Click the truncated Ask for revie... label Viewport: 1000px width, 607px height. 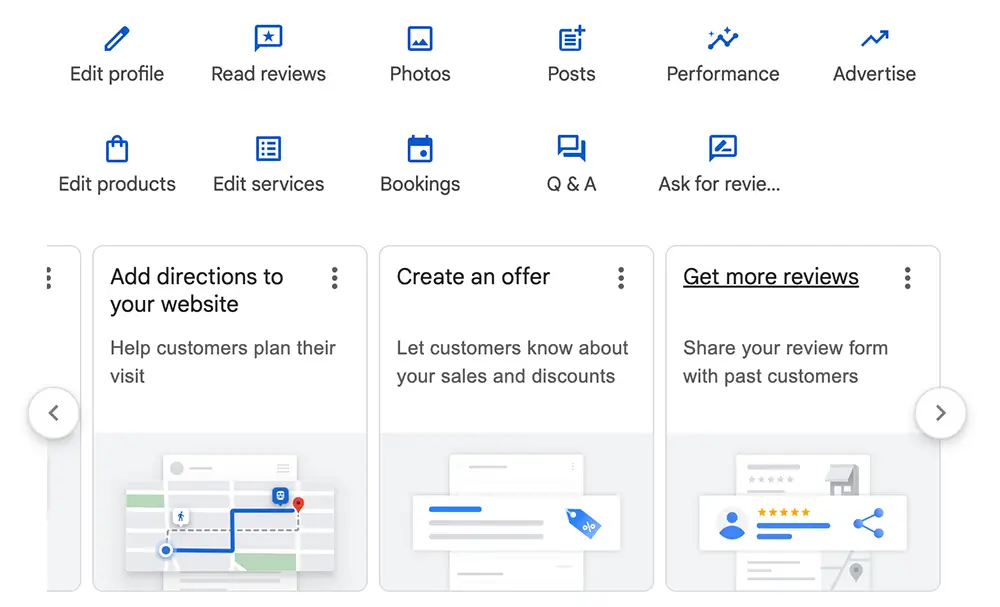coord(719,184)
